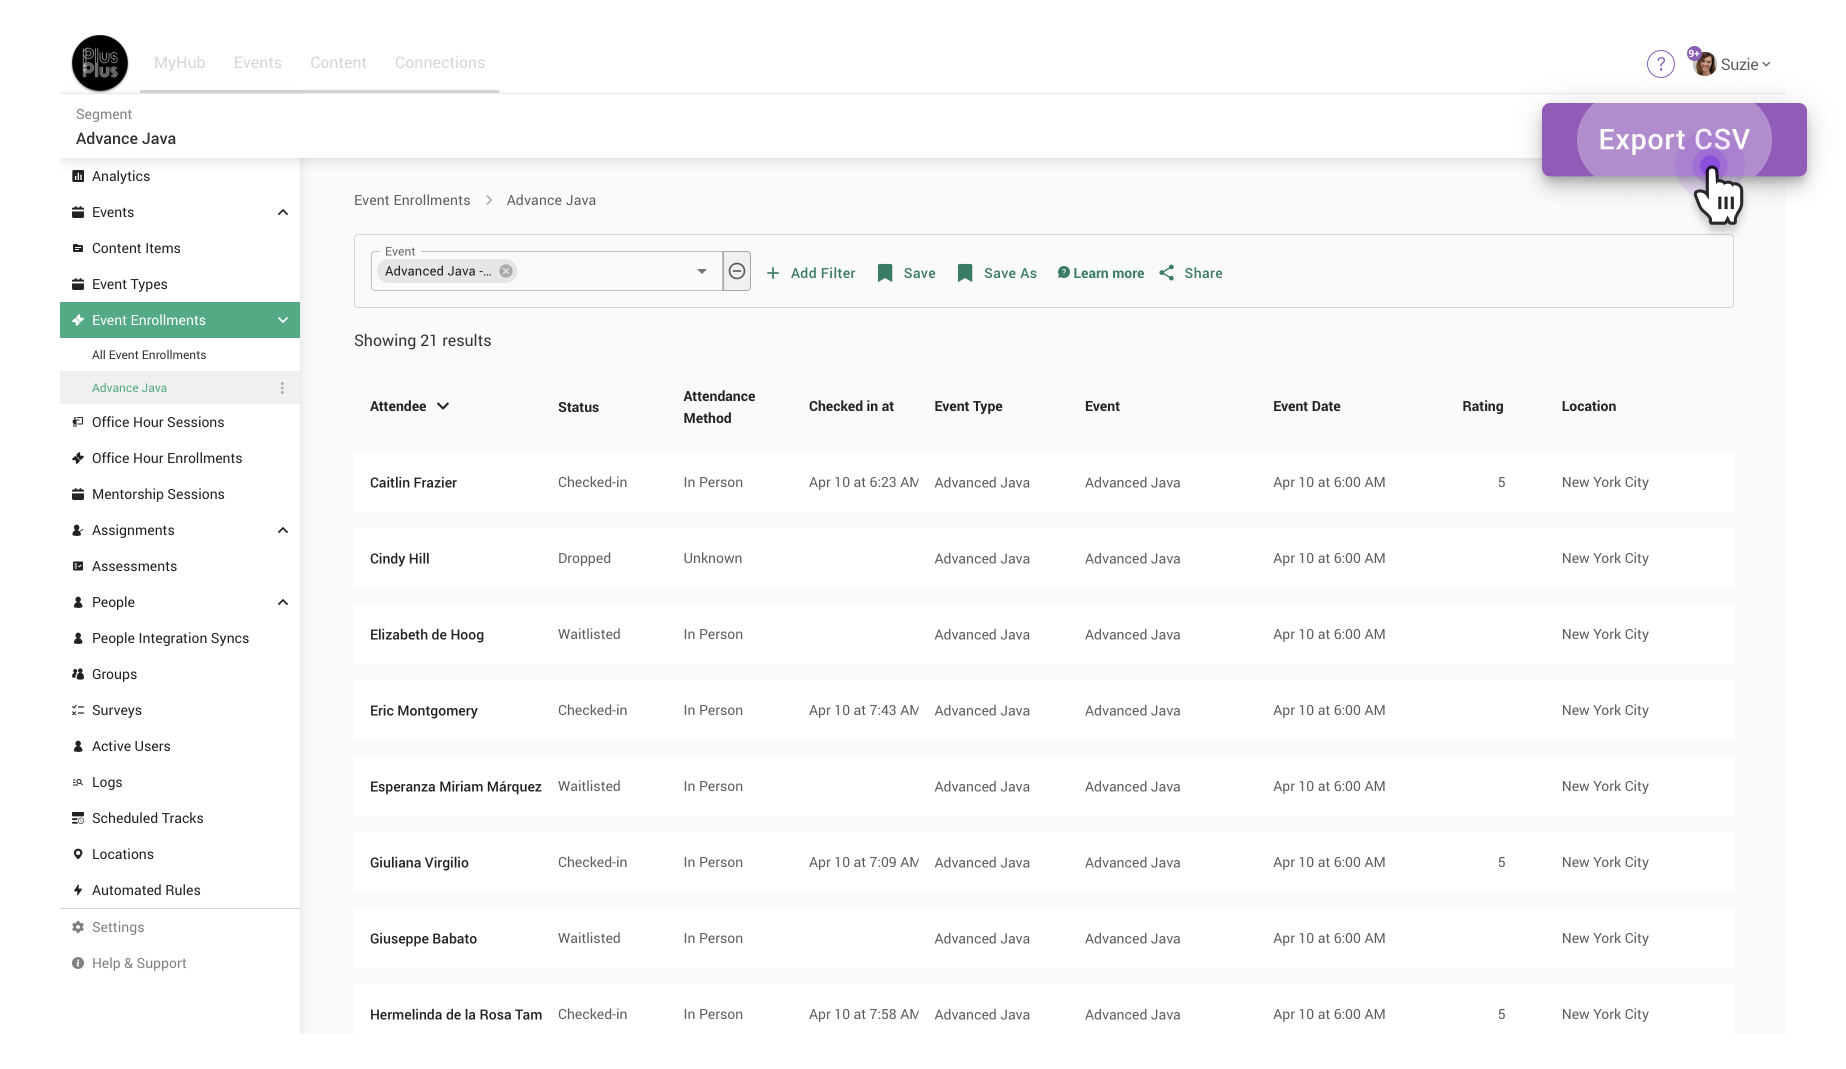Open the help question mark icon
Screen dimensions: 1846x1069
click(x=1660, y=64)
